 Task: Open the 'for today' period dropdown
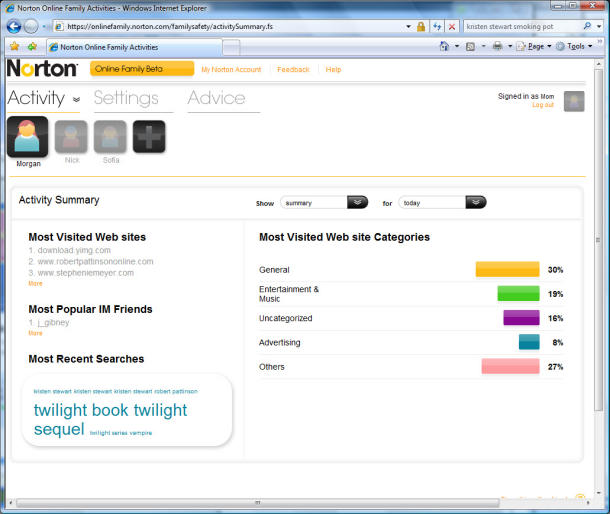pos(476,202)
